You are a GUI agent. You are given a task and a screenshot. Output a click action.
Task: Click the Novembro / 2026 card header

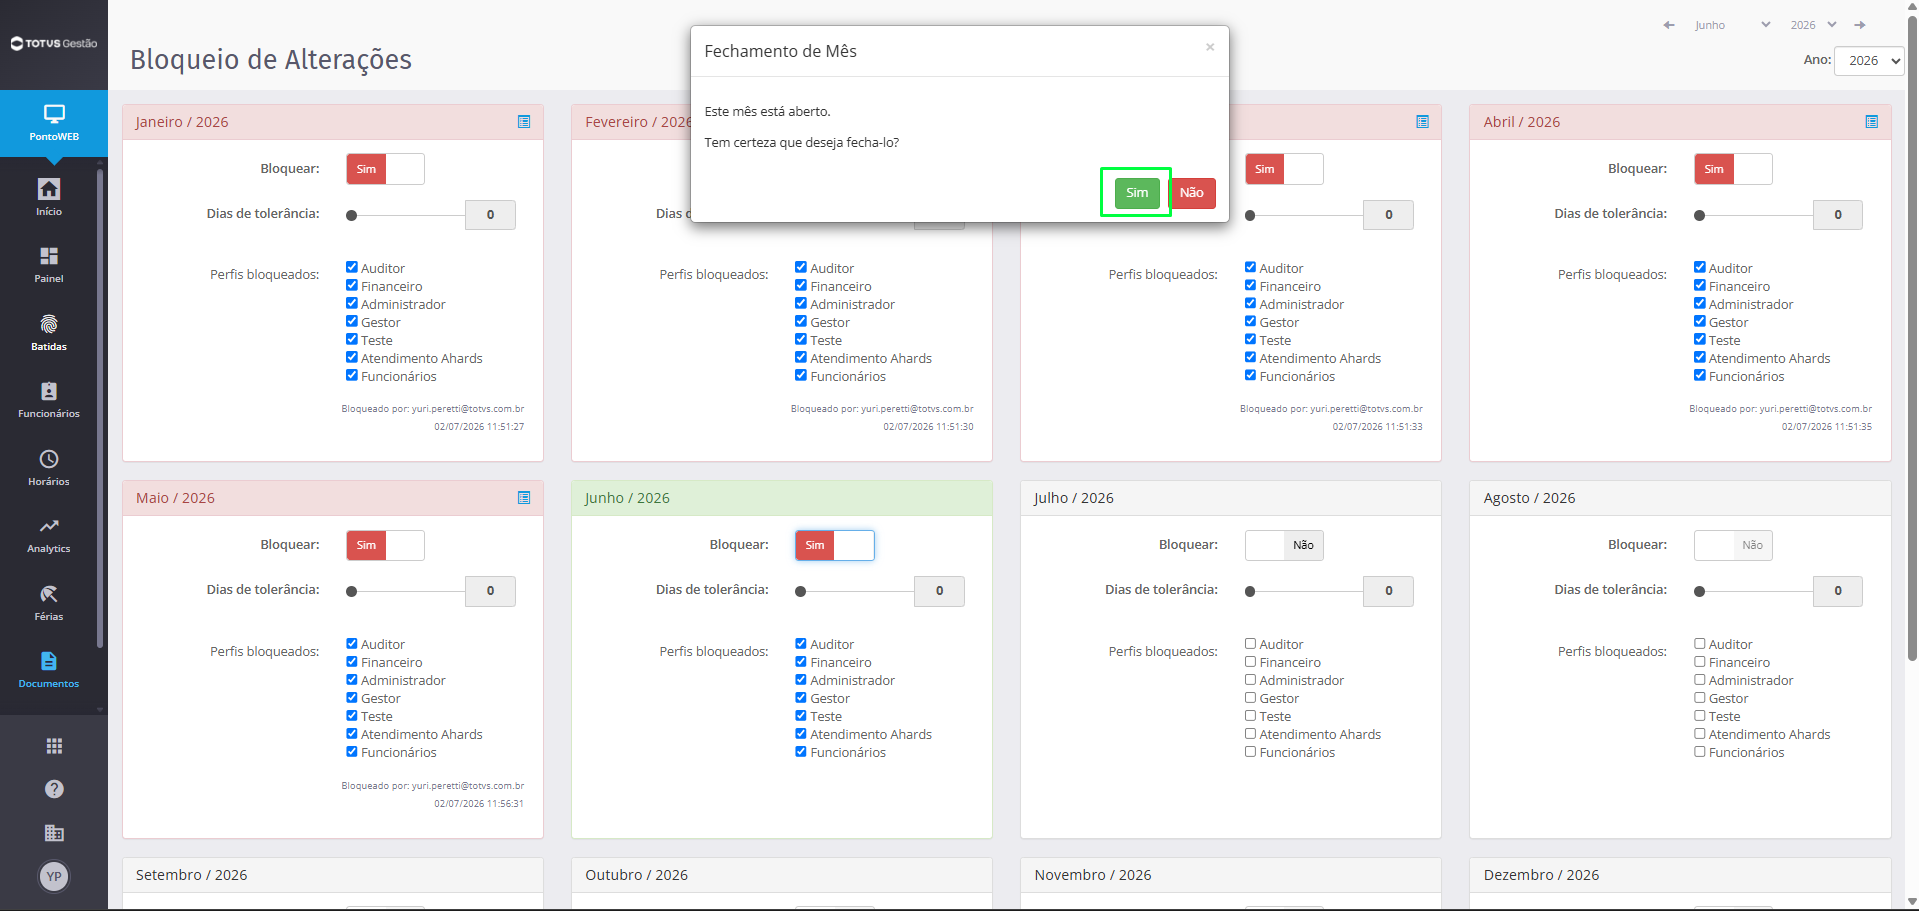pyautogui.click(x=1231, y=875)
